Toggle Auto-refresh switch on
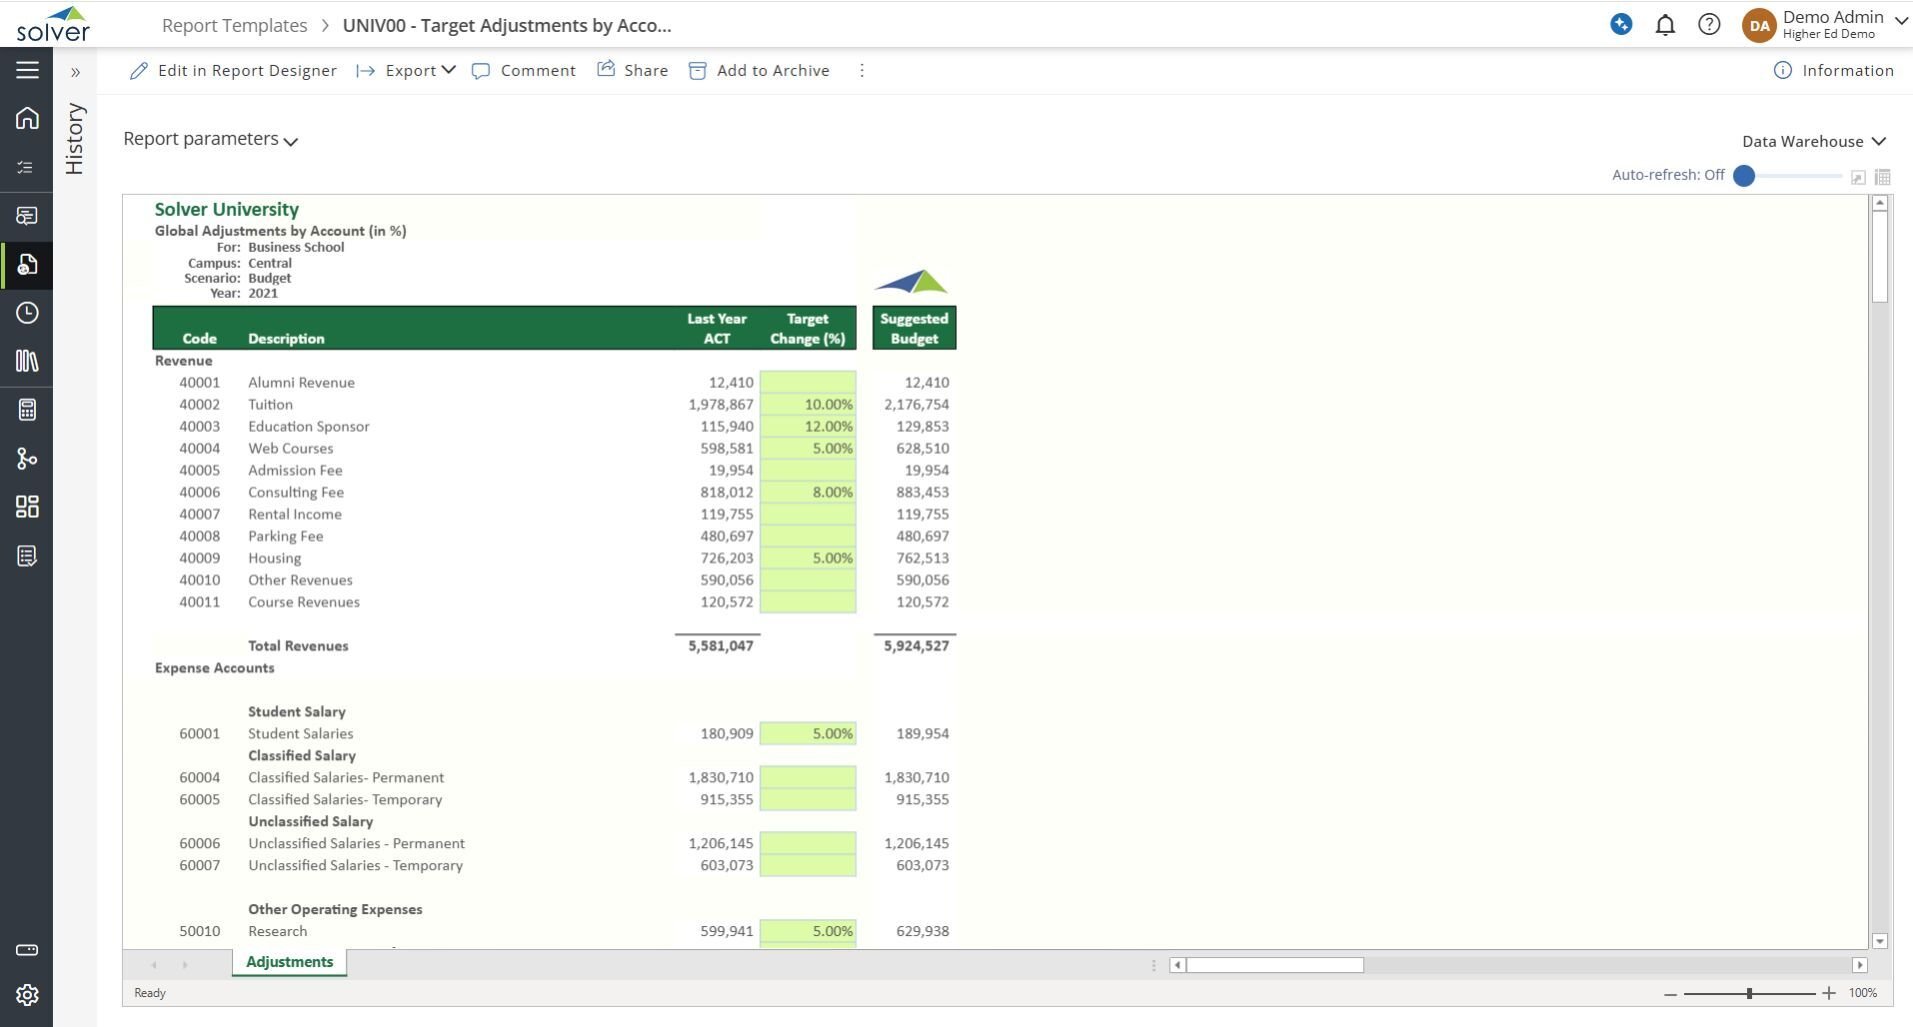The width and height of the screenshot is (1913, 1027). coord(1744,176)
